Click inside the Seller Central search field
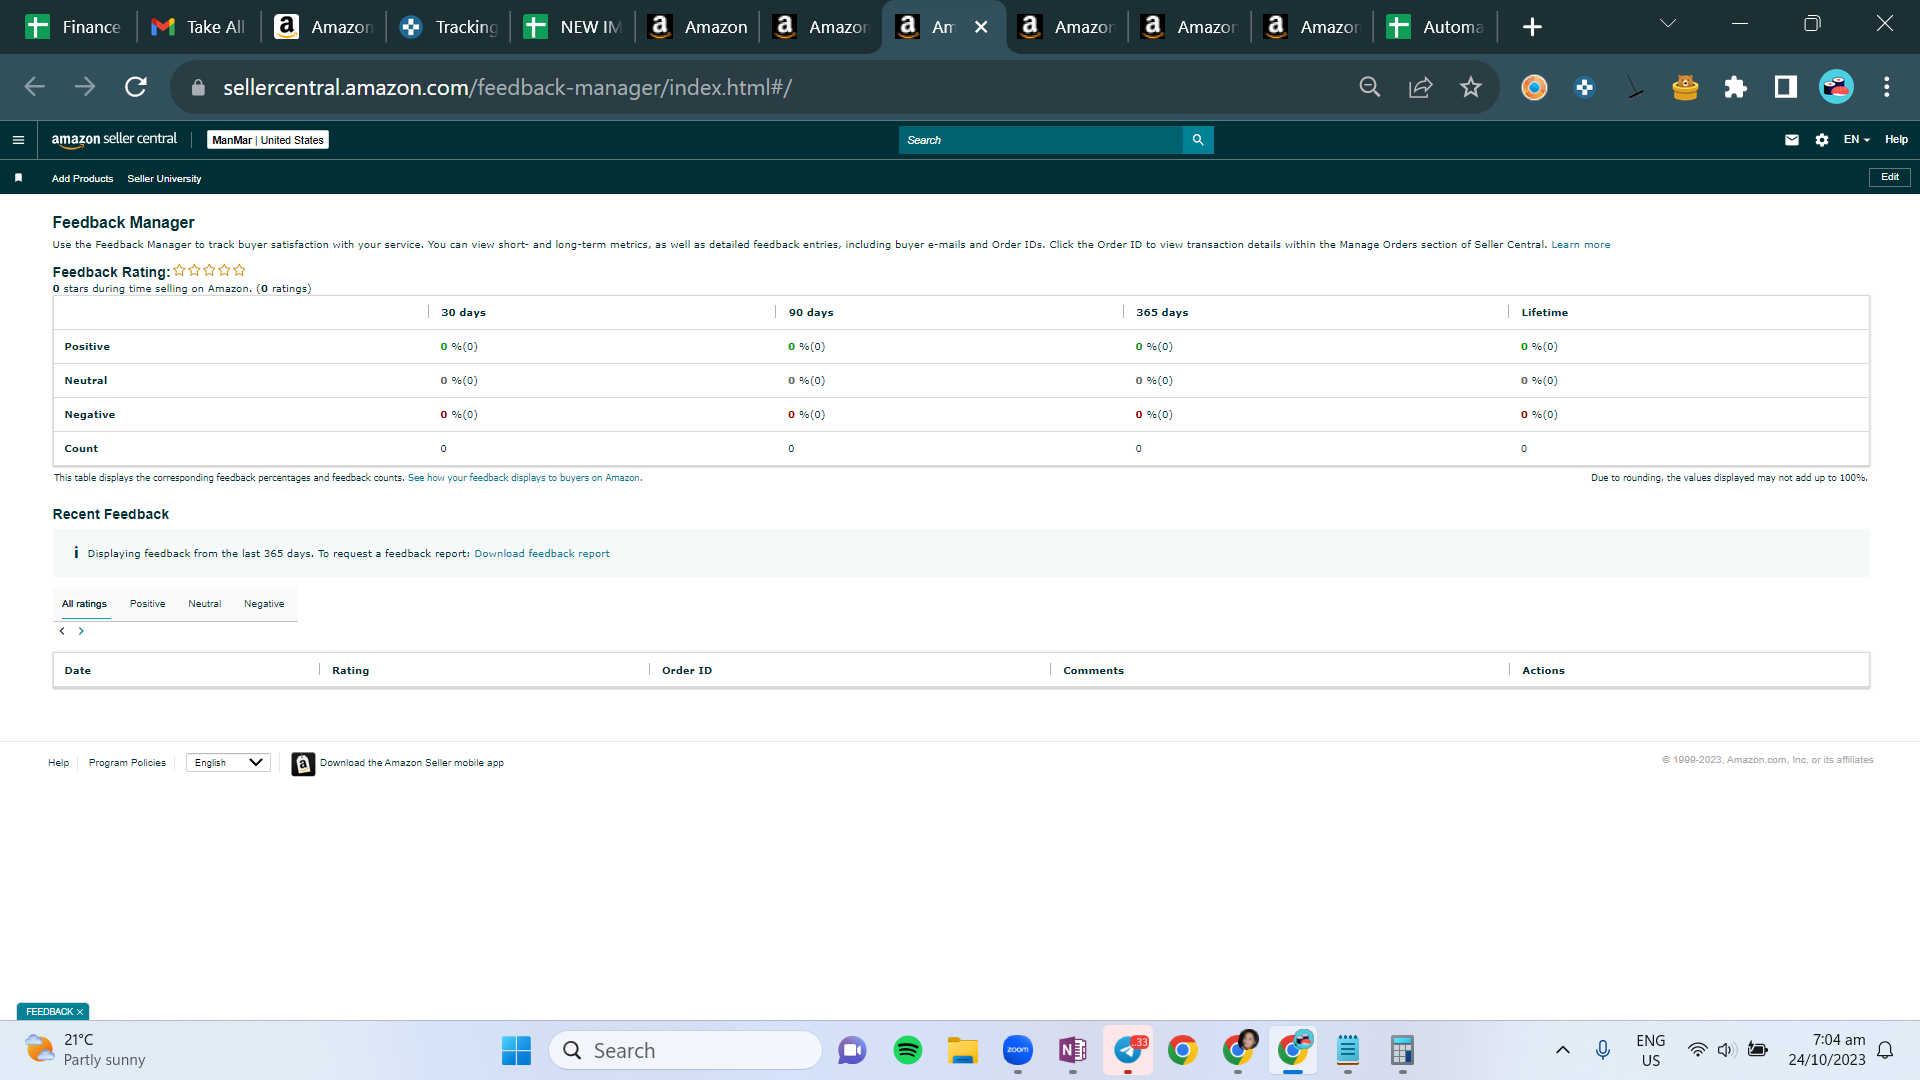Viewport: 1920px width, 1080px height. pos(1041,140)
